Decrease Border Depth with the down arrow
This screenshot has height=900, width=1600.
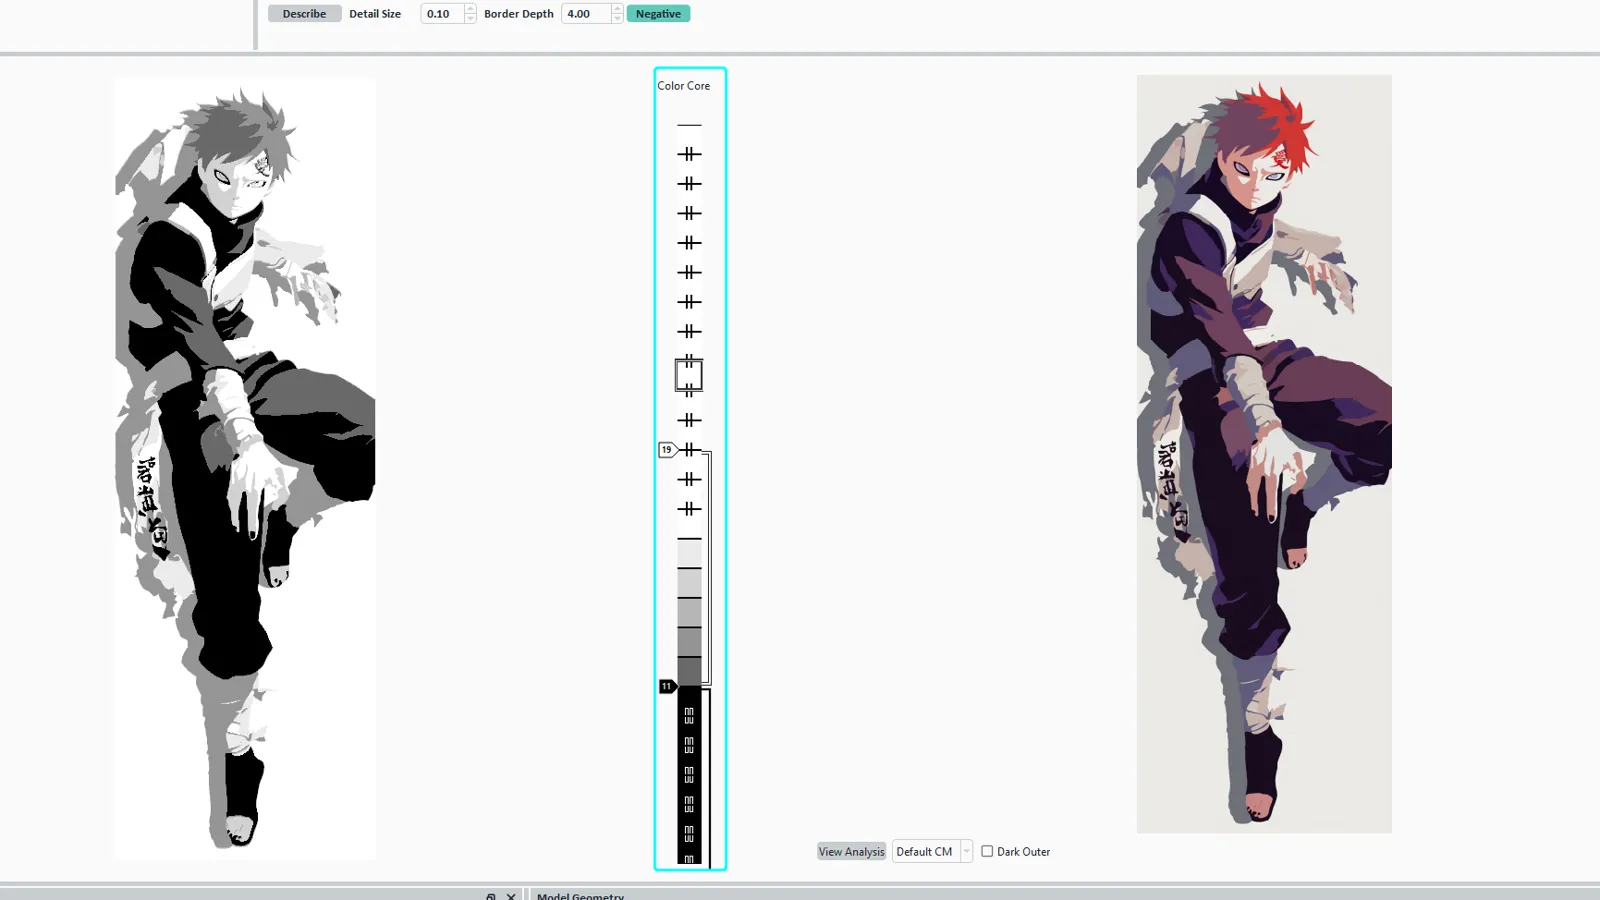click(x=617, y=18)
